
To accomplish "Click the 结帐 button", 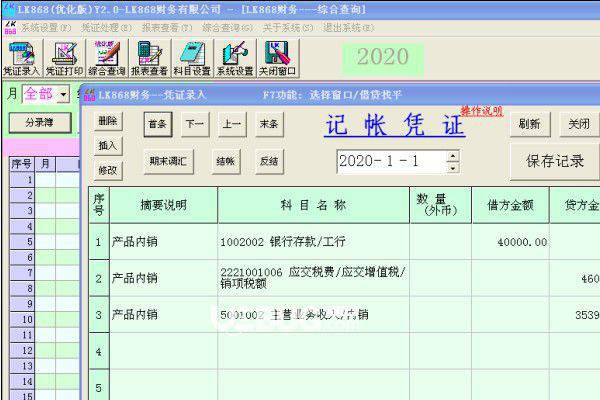I will [x=226, y=161].
